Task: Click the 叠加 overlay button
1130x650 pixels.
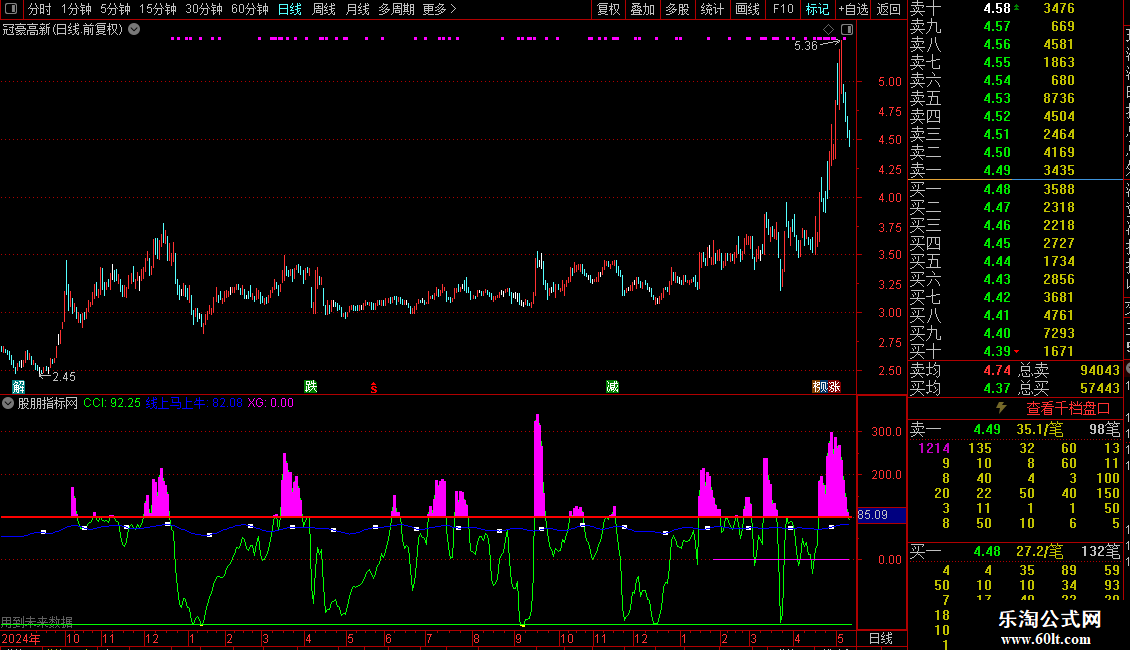Action: [643, 9]
